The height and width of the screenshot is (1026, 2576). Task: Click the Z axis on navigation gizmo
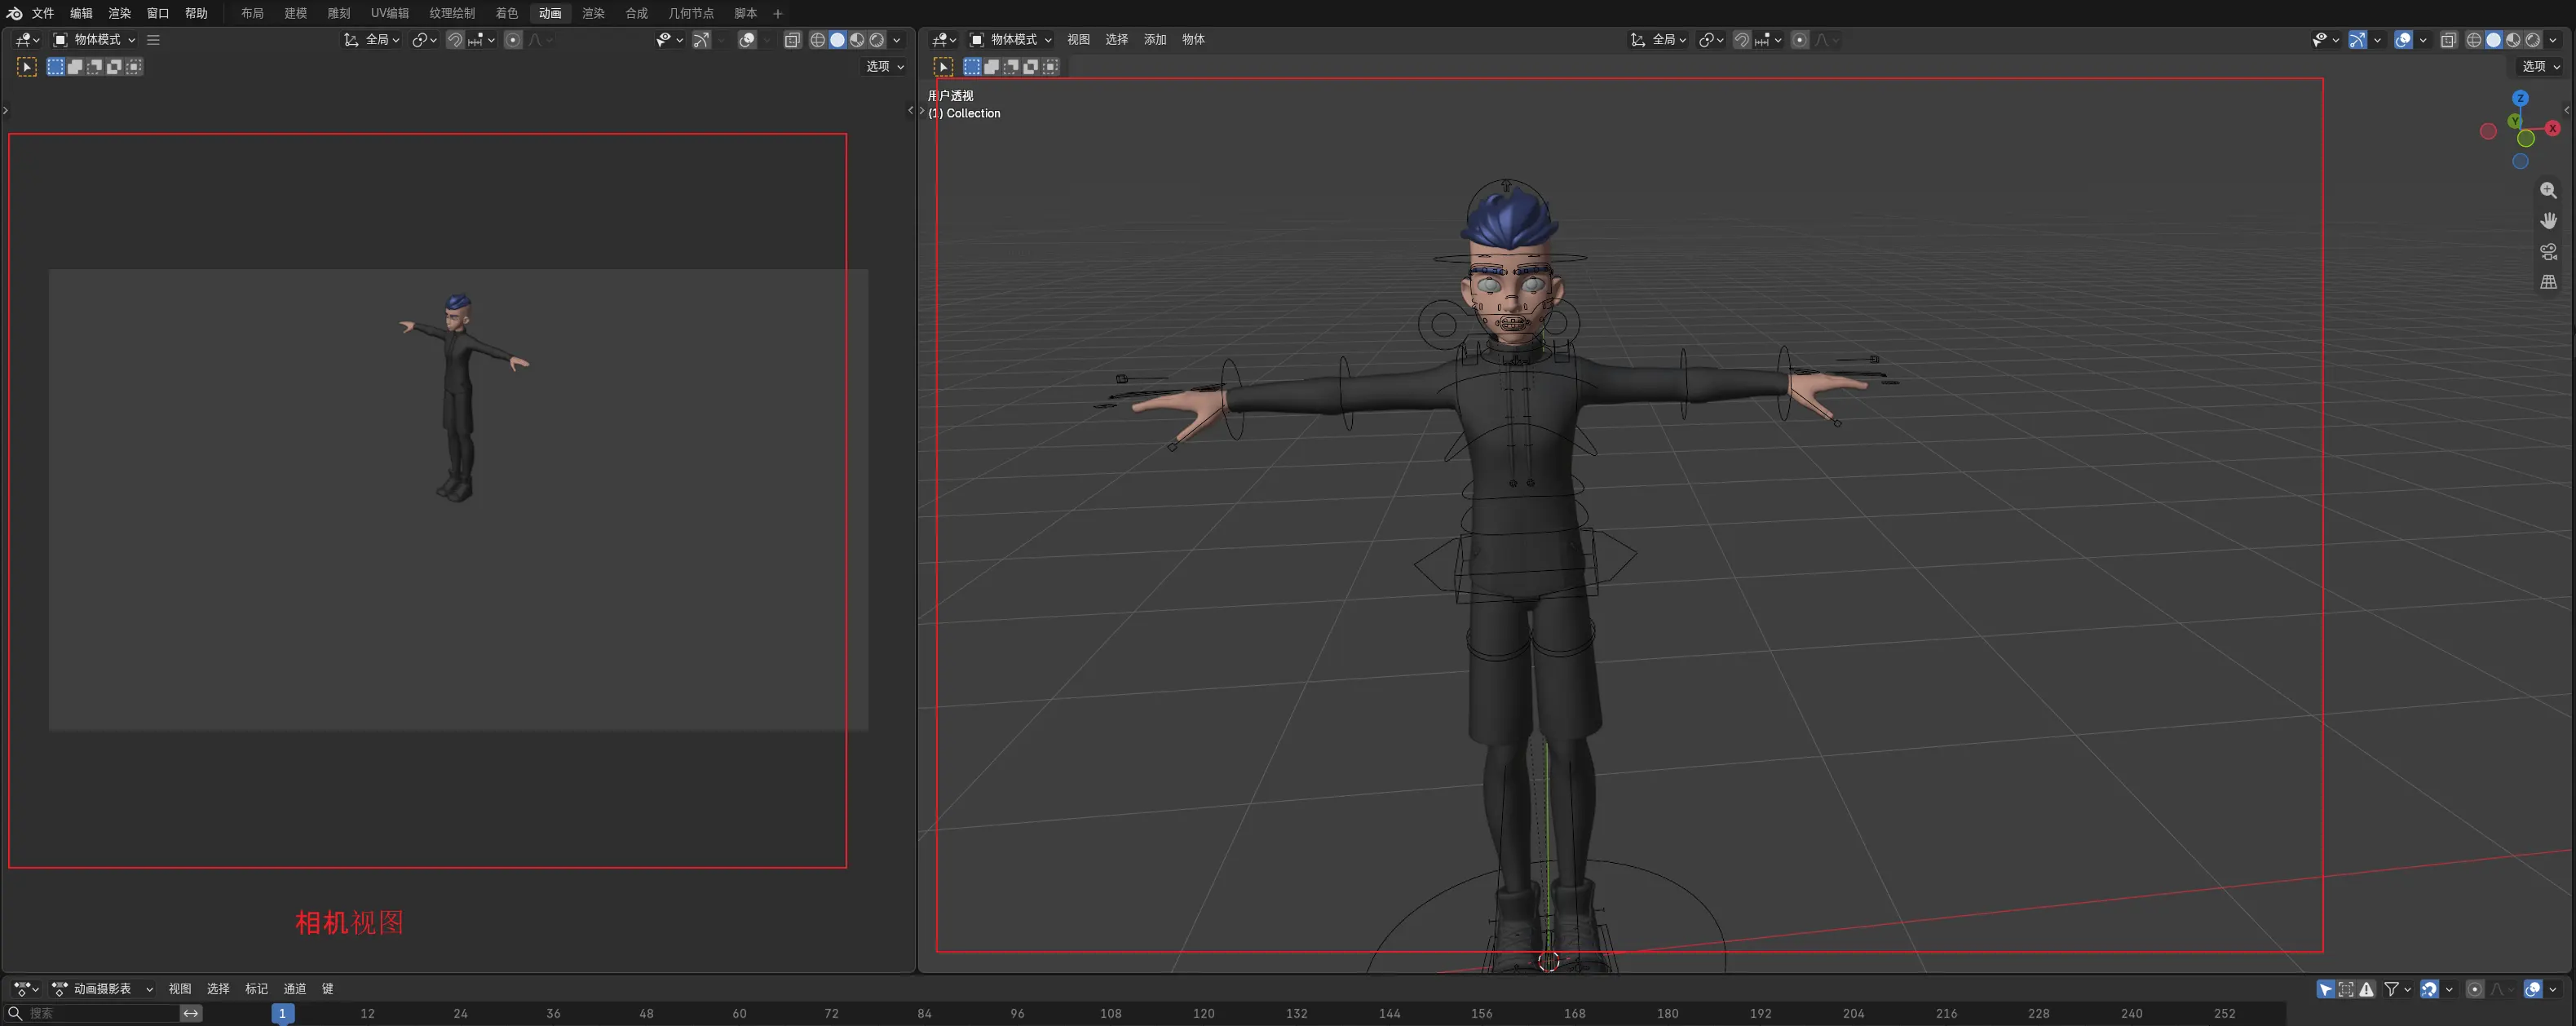click(2520, 98)
